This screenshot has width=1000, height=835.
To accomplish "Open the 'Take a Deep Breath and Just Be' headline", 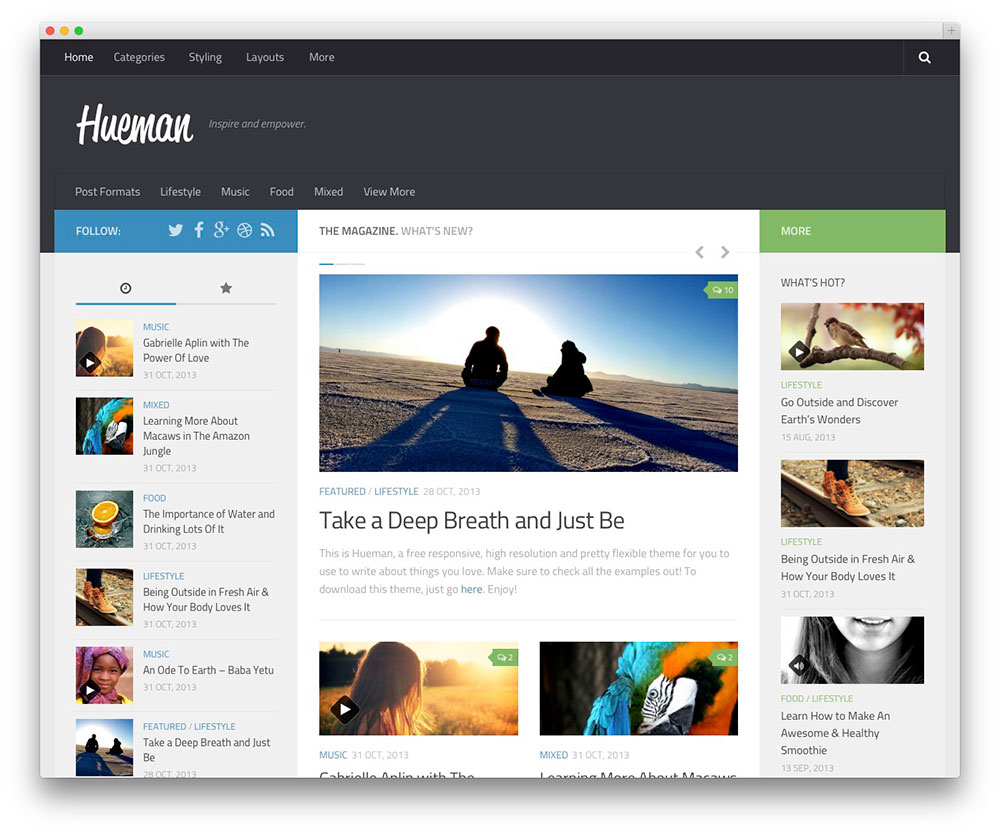I will click(471, 521).
